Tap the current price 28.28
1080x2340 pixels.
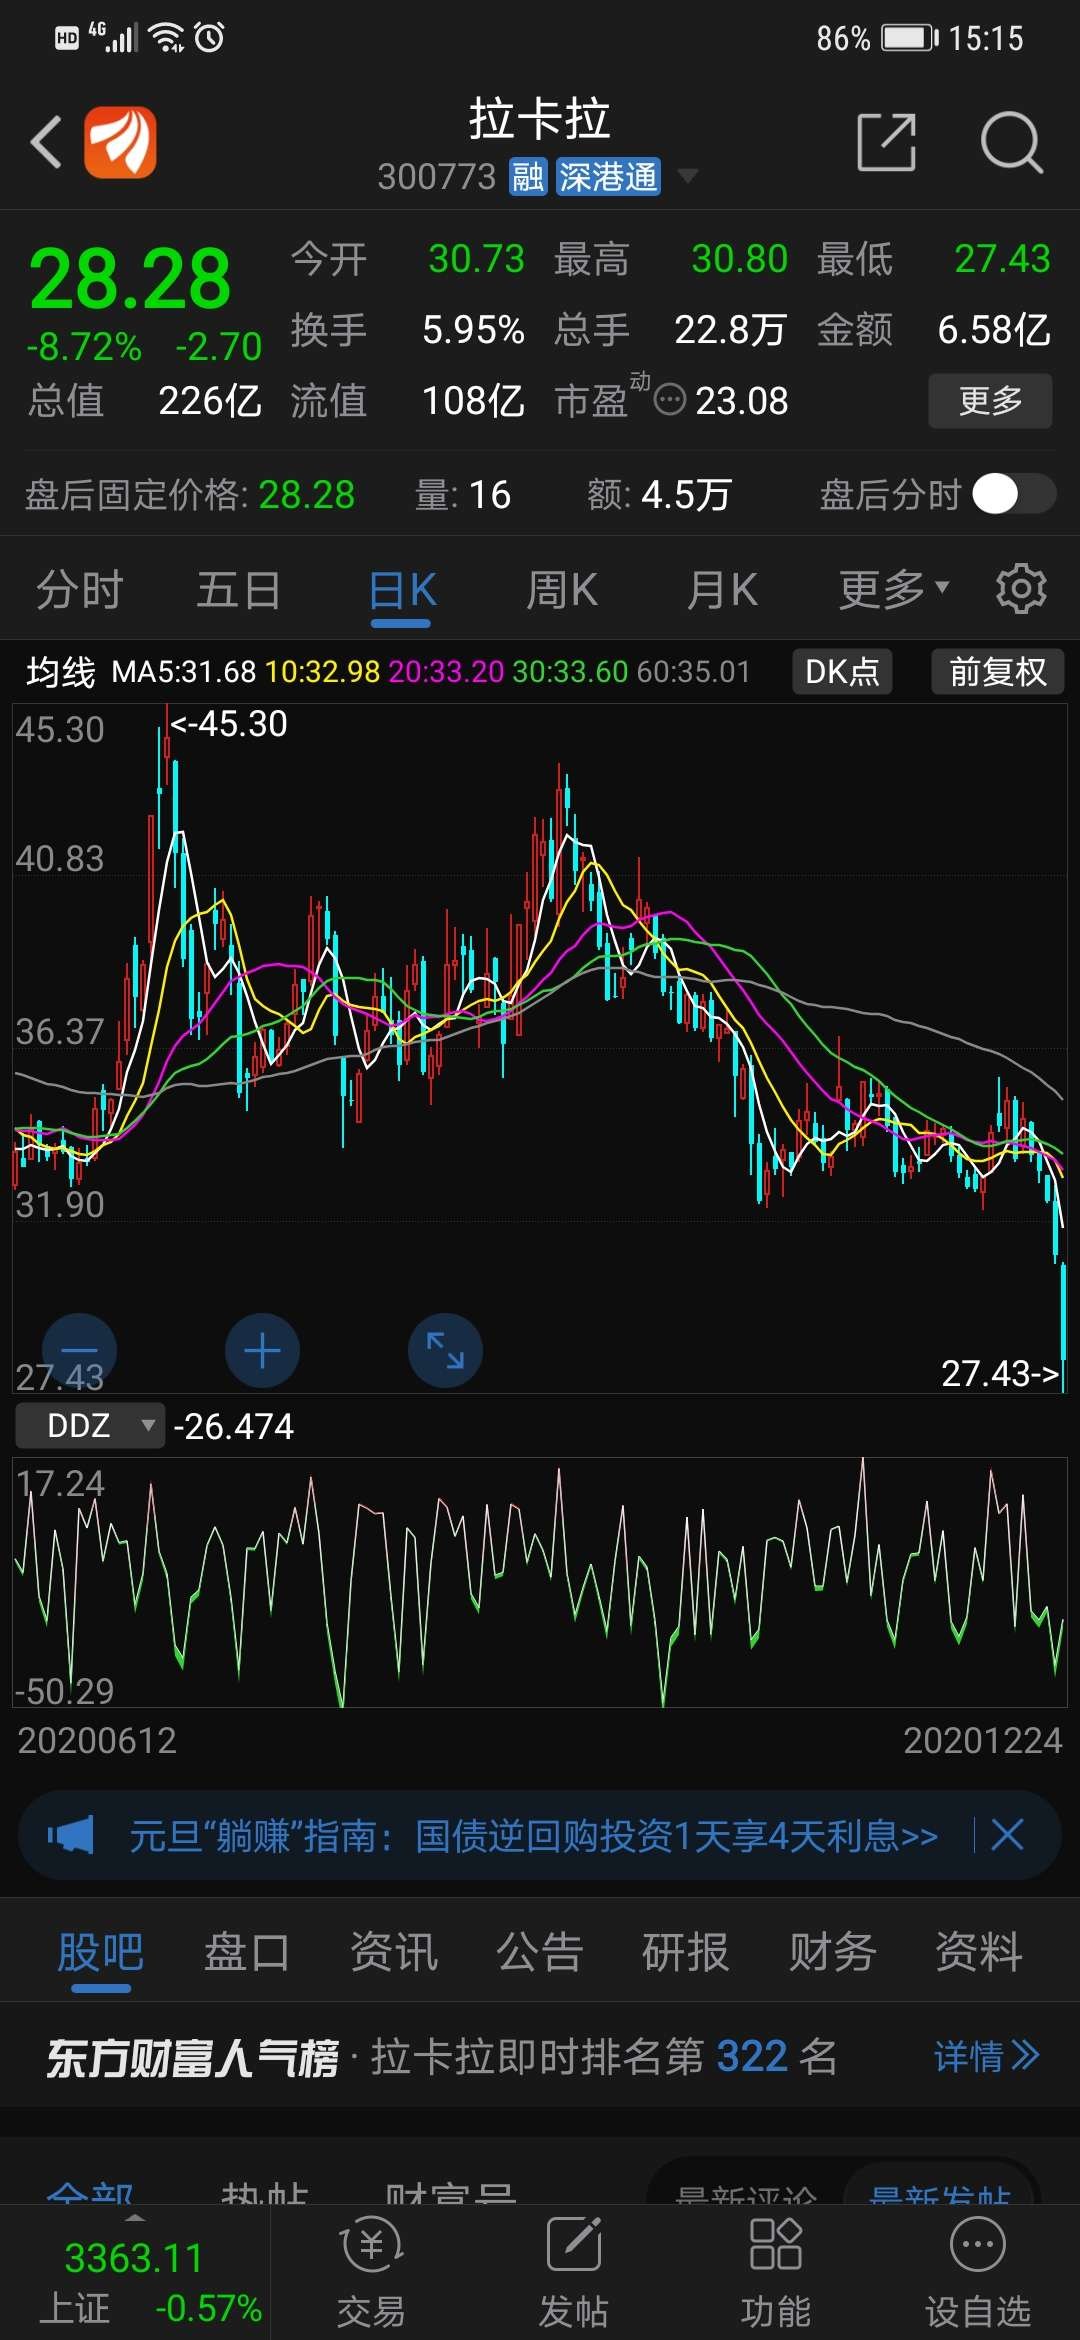click(x=130, y=280)
